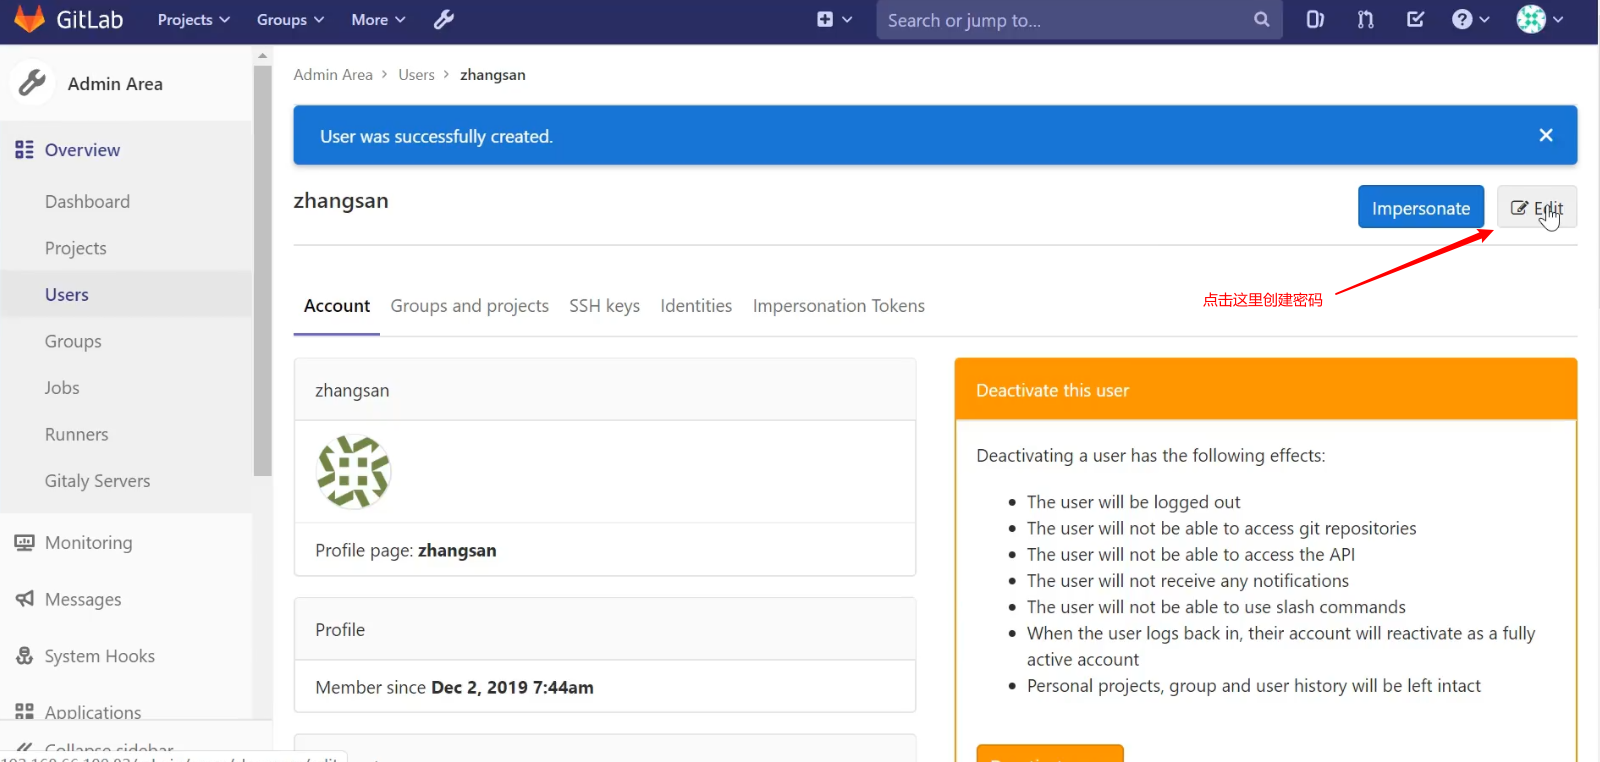The width and height of the screenshot is (1600, 762).
Task: Expand the More navbar dropdown
Action: click(378, 20)
